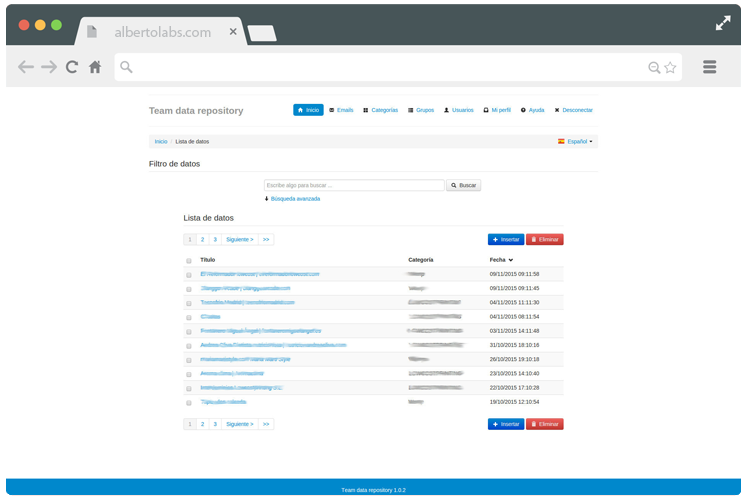
Task: Check the row dated 23/10/2015 14:10:40
Action: (189, 375)
